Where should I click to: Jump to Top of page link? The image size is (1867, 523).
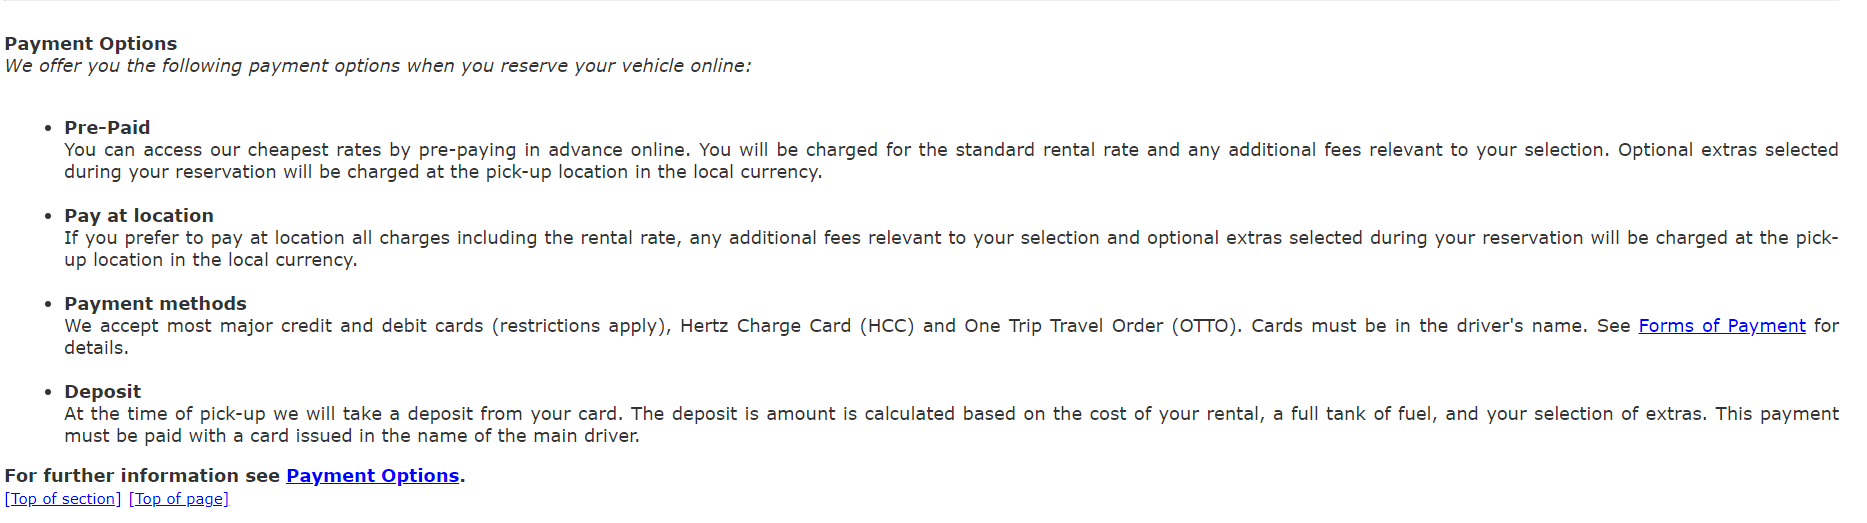tap(179, 499)
